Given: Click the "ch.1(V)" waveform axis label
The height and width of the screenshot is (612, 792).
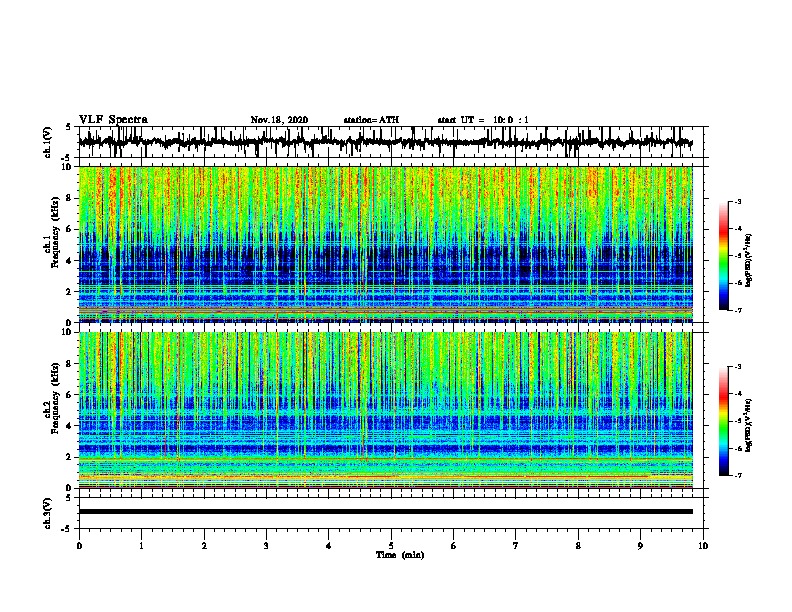Looking at the screenshot, I should tap(48, 142).
